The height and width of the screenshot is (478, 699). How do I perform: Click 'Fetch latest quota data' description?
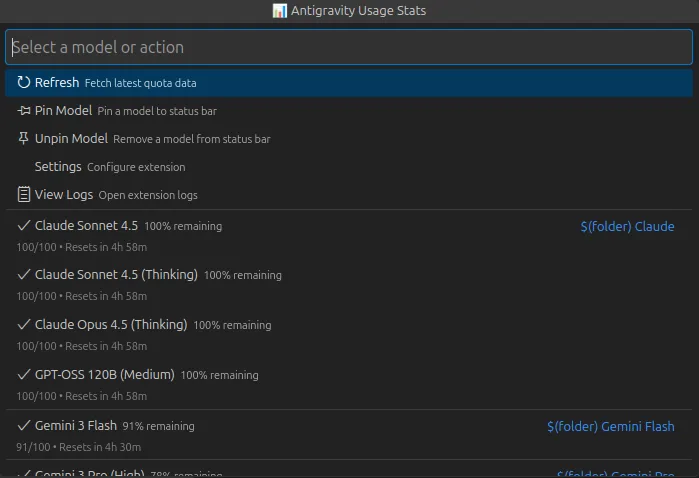point(140,83)
